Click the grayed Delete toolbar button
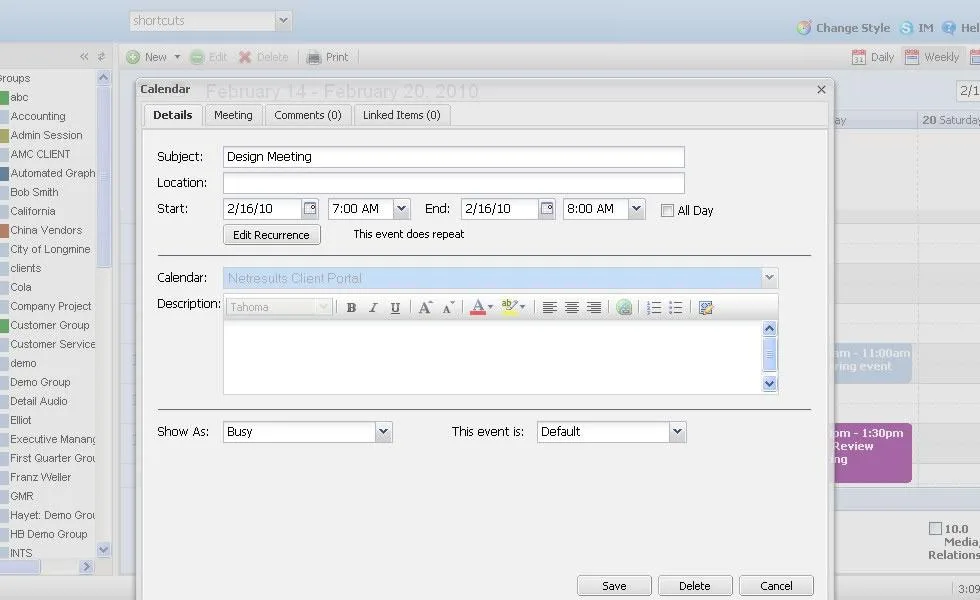This screenshot has width=980, height=600. (x=263, y=57)
